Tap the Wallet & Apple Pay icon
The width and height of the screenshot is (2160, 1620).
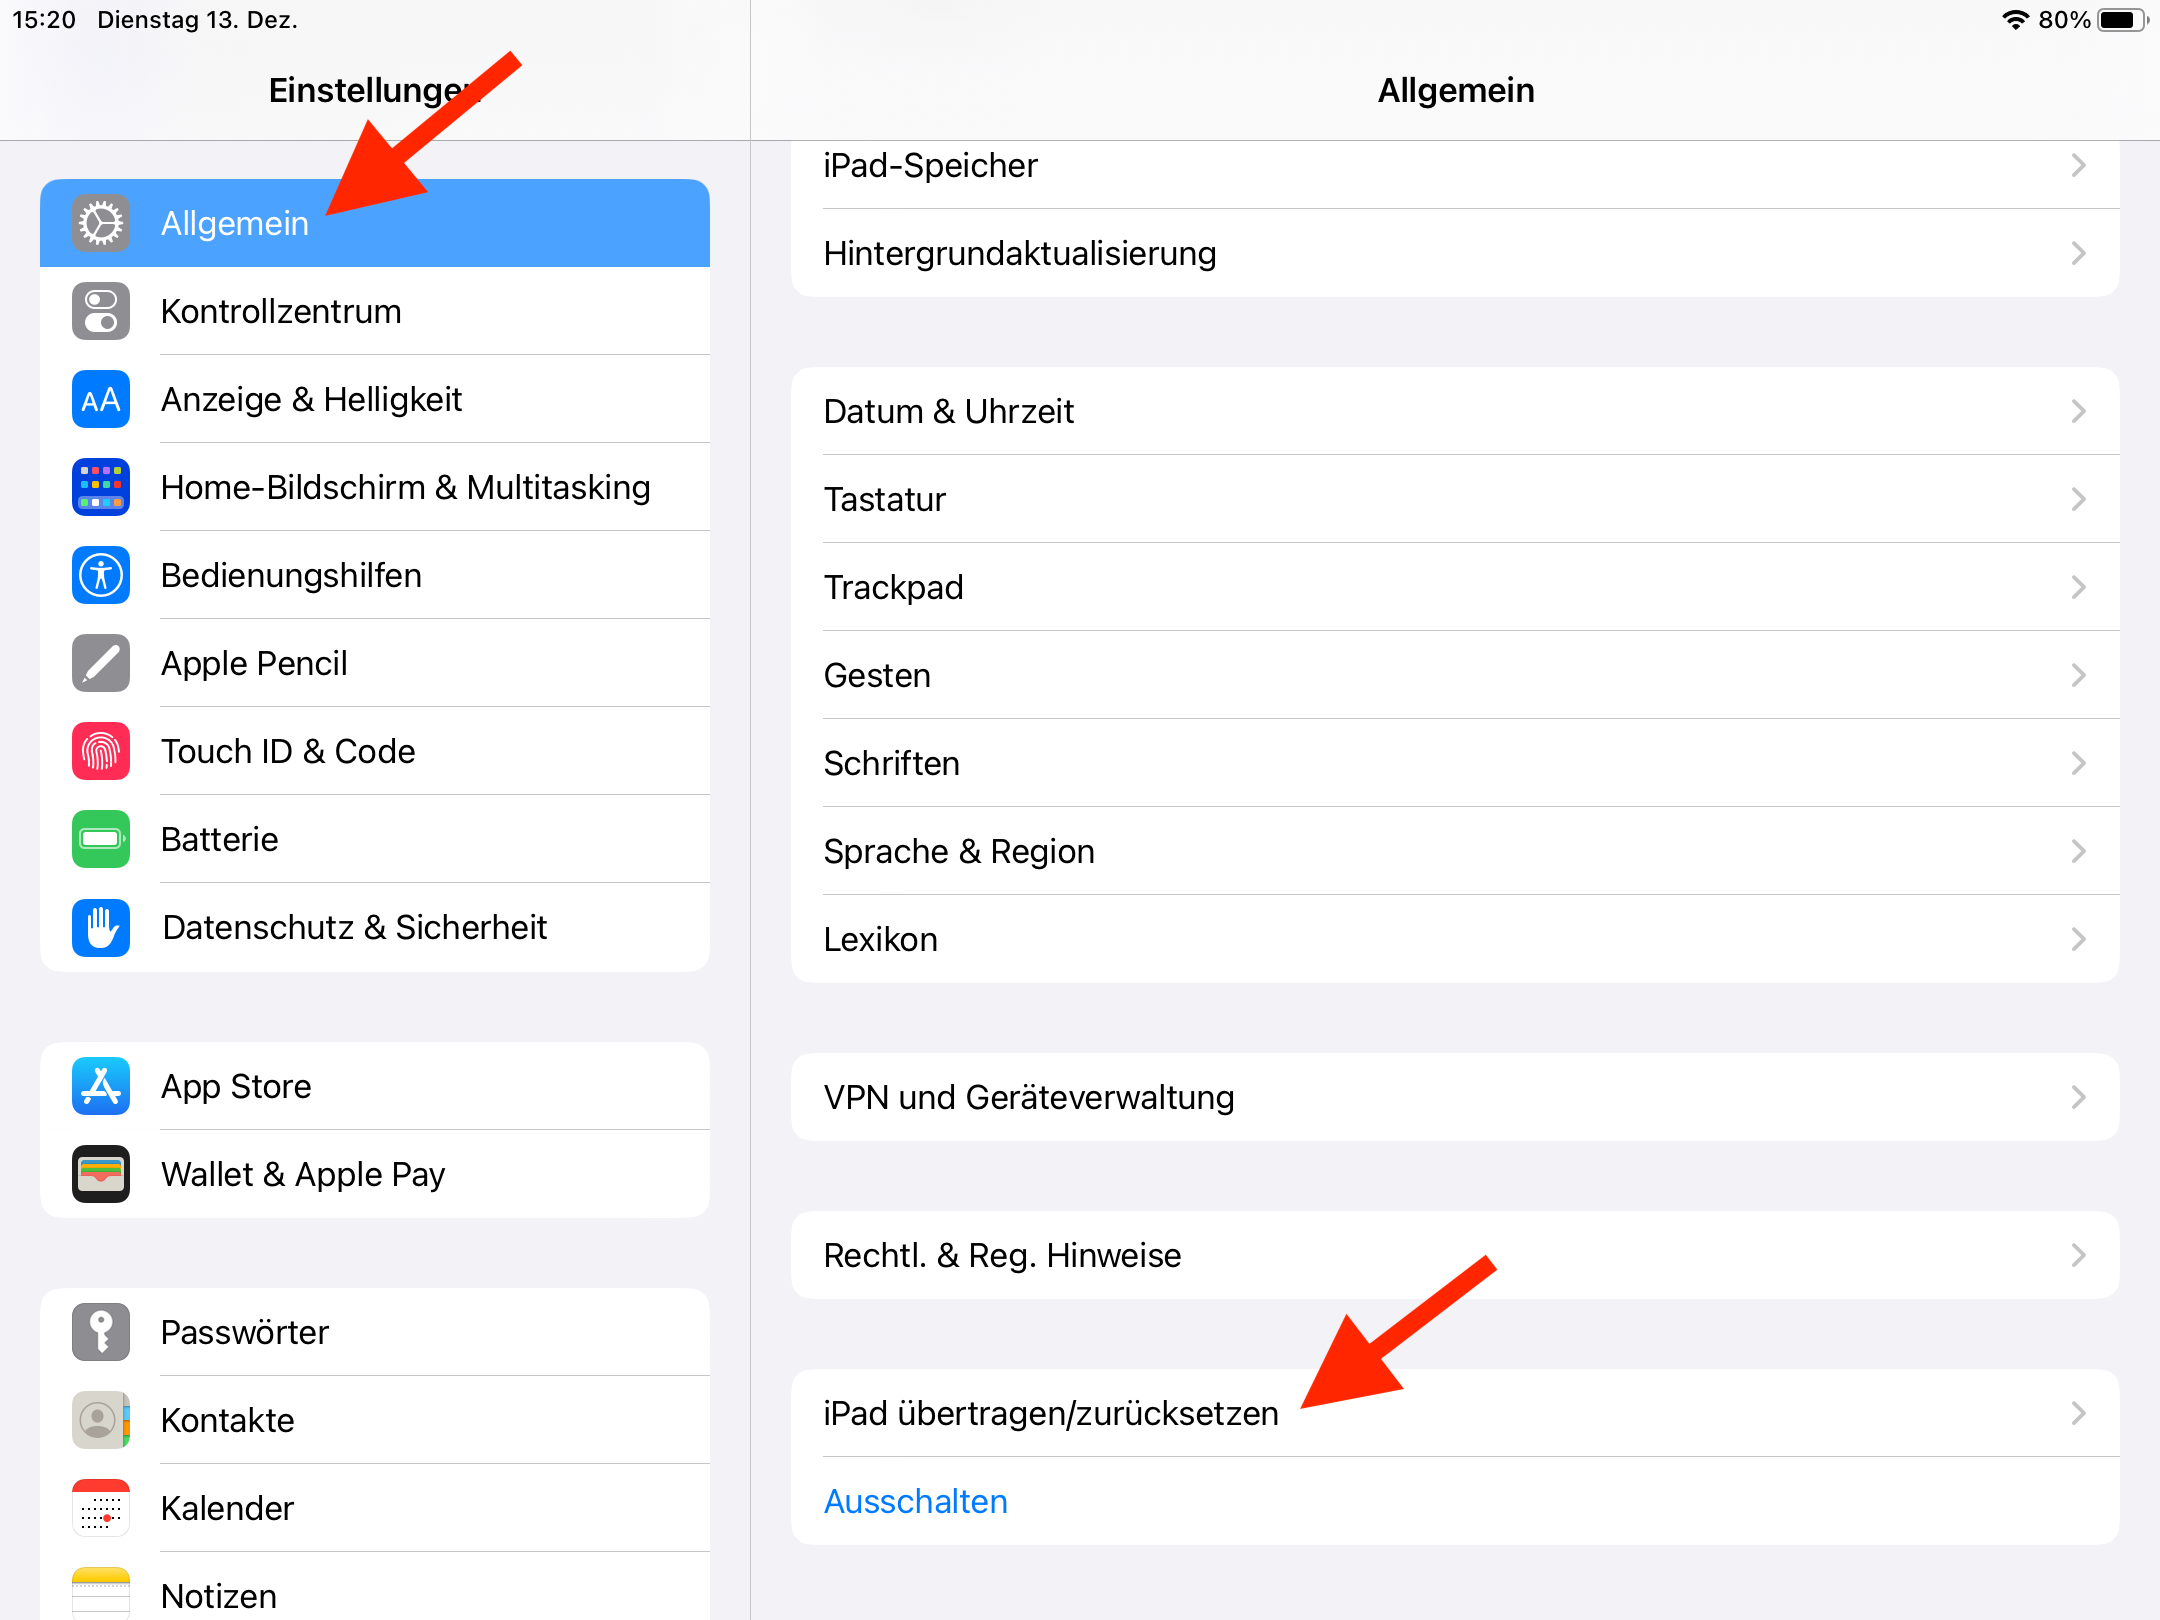pos(101,1174)
